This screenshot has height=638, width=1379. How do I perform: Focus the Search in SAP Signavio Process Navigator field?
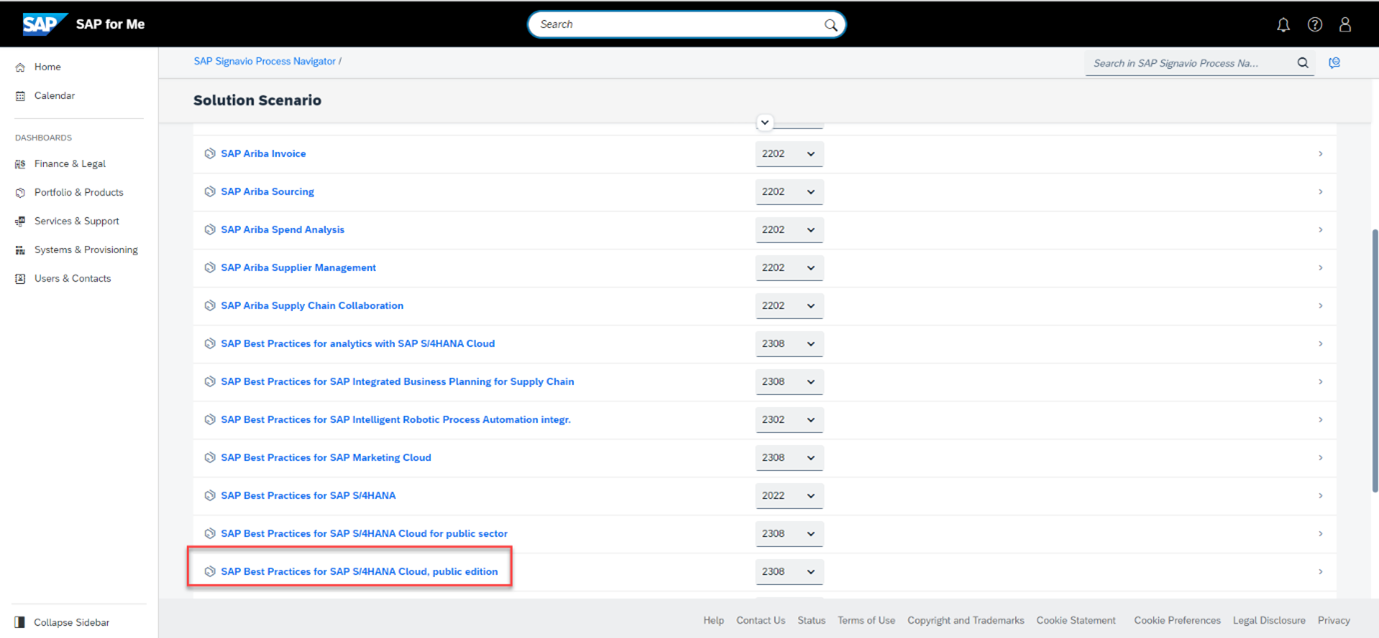(1188, 63)
